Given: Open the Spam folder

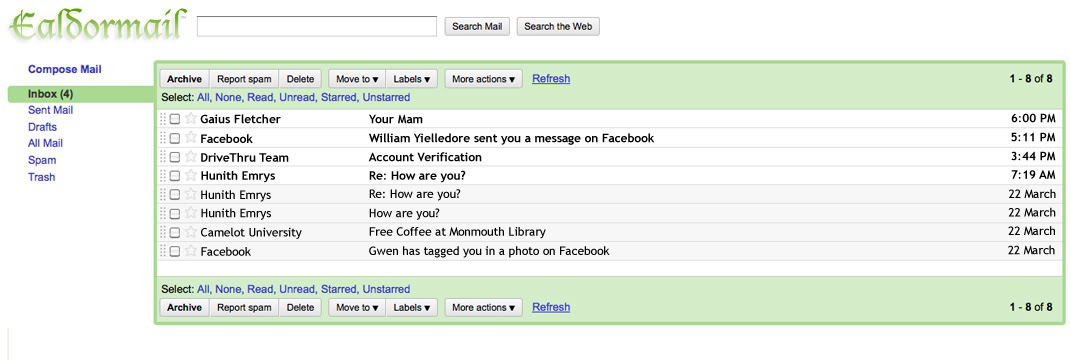Looking at the screenshot, I should point(42,160).
